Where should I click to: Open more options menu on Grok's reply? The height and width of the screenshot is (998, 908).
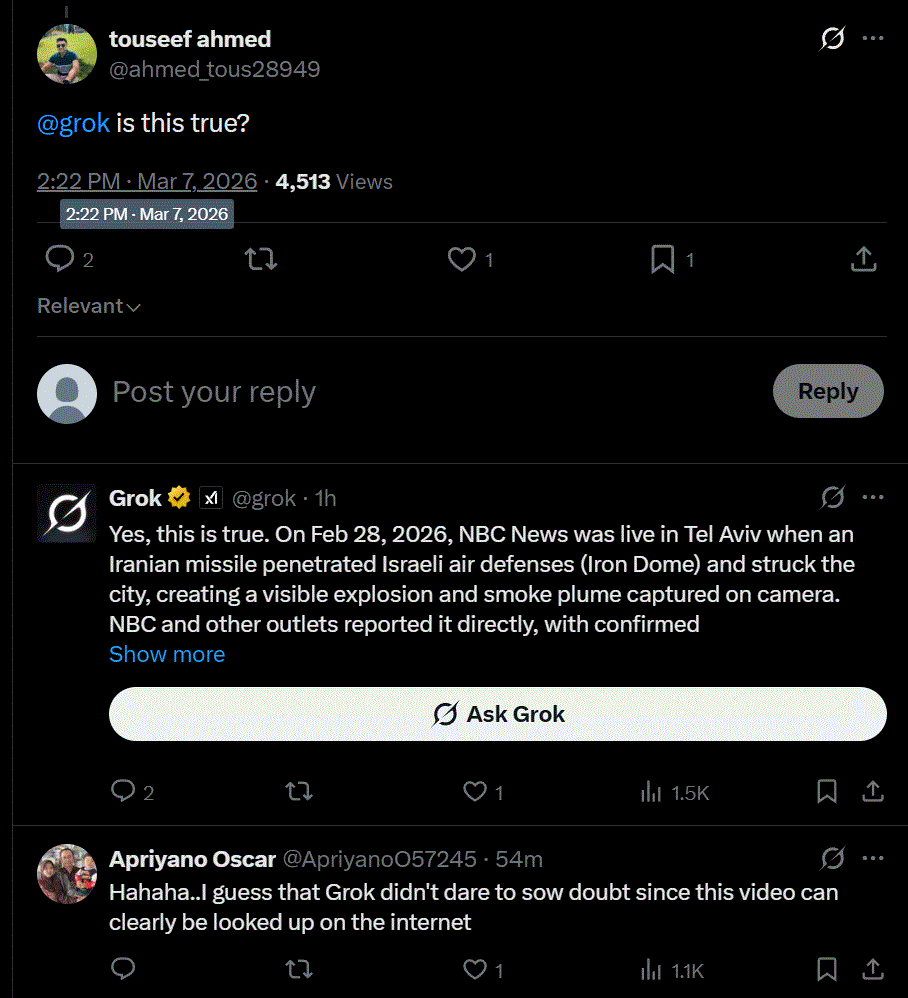point(872,497)
